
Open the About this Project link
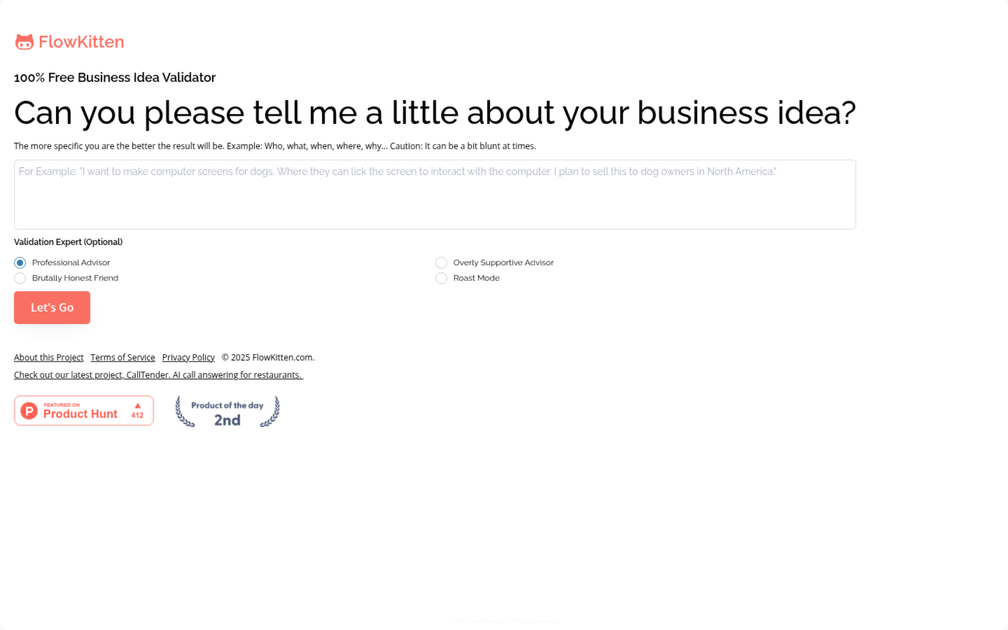pyautogui.click(x=49, y=357)
